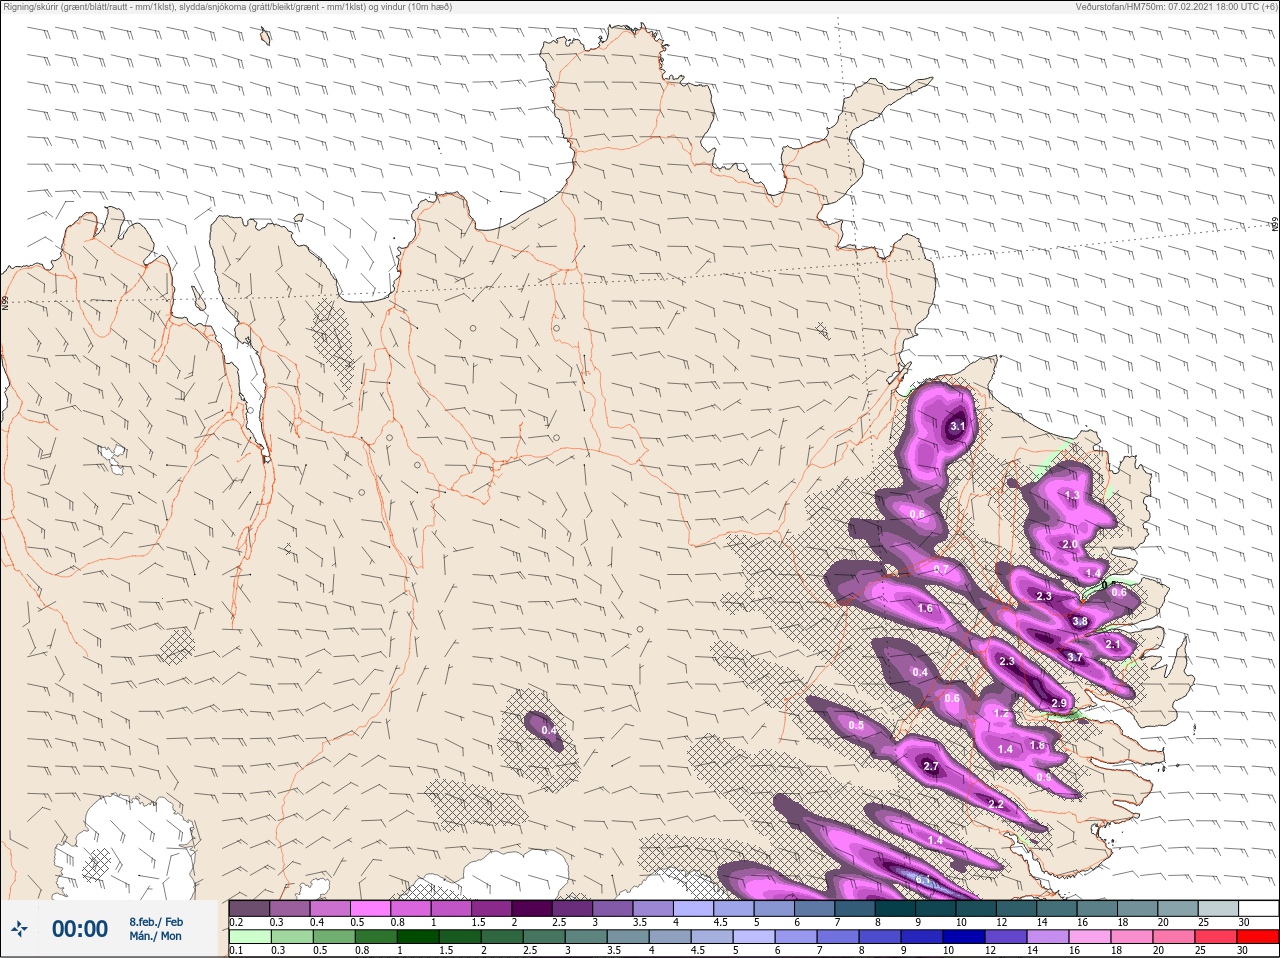
Task: Click the 2.9 snowfall value label
Action: click(1060, 704)
